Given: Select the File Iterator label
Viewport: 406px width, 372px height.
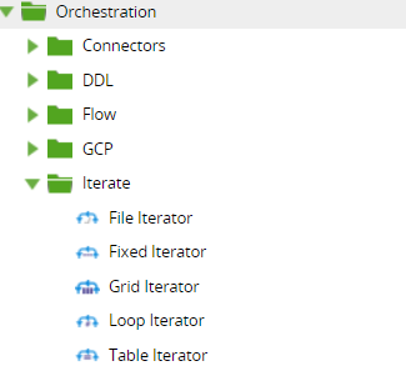Looking at the screenshot, I should pyautogui.click(x=151, y=218).
